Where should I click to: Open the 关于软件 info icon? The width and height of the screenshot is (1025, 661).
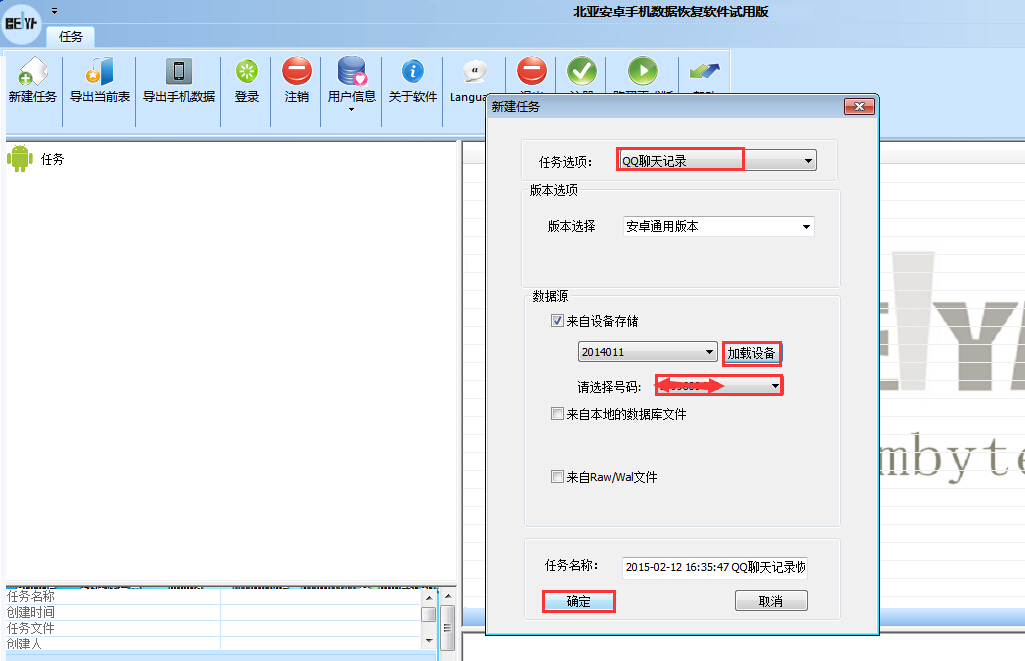click(x=412, y=71)
